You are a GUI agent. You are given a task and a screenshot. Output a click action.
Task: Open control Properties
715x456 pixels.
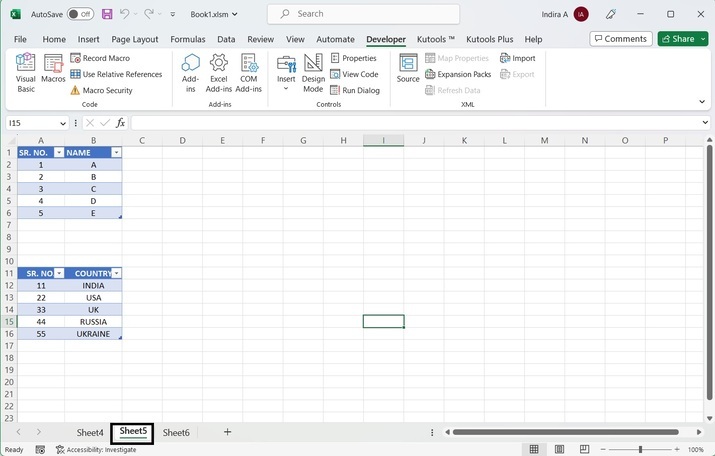354,58
